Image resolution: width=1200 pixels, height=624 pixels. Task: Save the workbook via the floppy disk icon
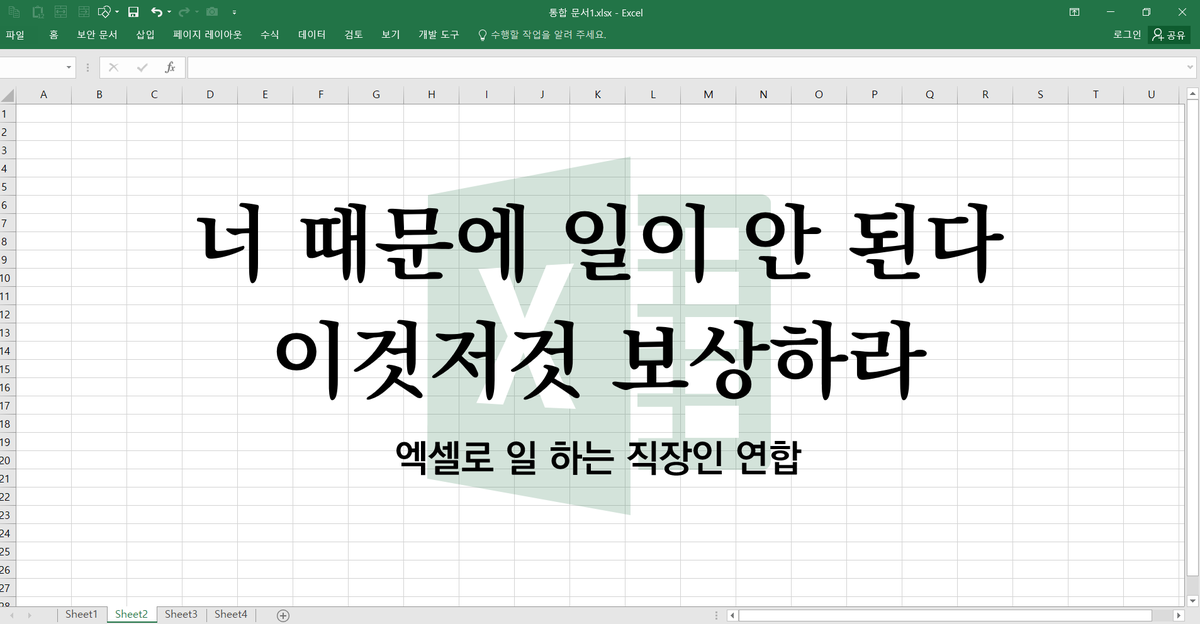point(133,12)
